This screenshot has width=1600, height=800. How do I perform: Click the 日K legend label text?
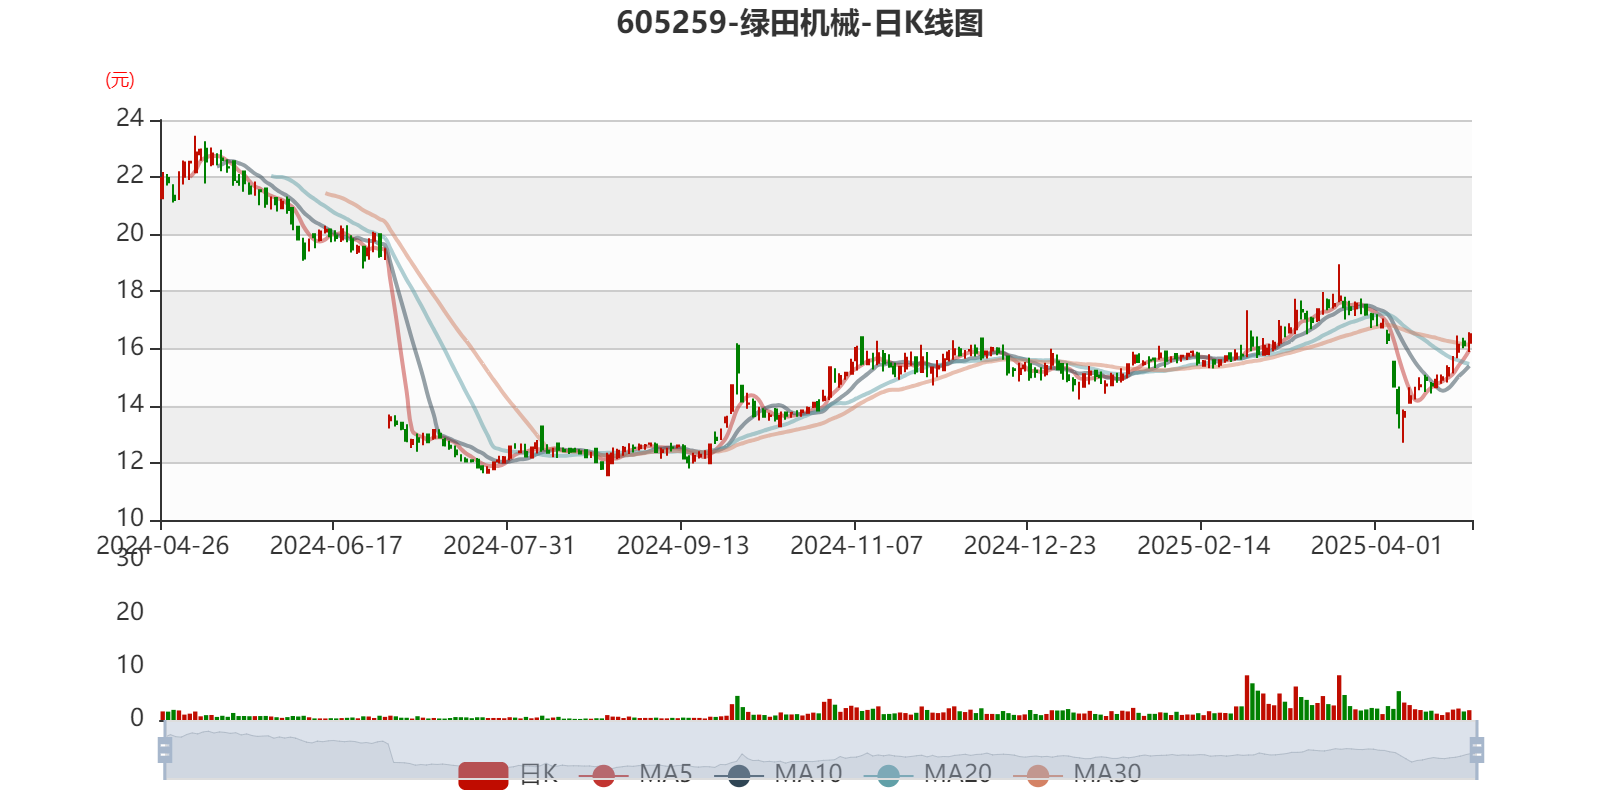pyautogui.click(x=538, y=773)
